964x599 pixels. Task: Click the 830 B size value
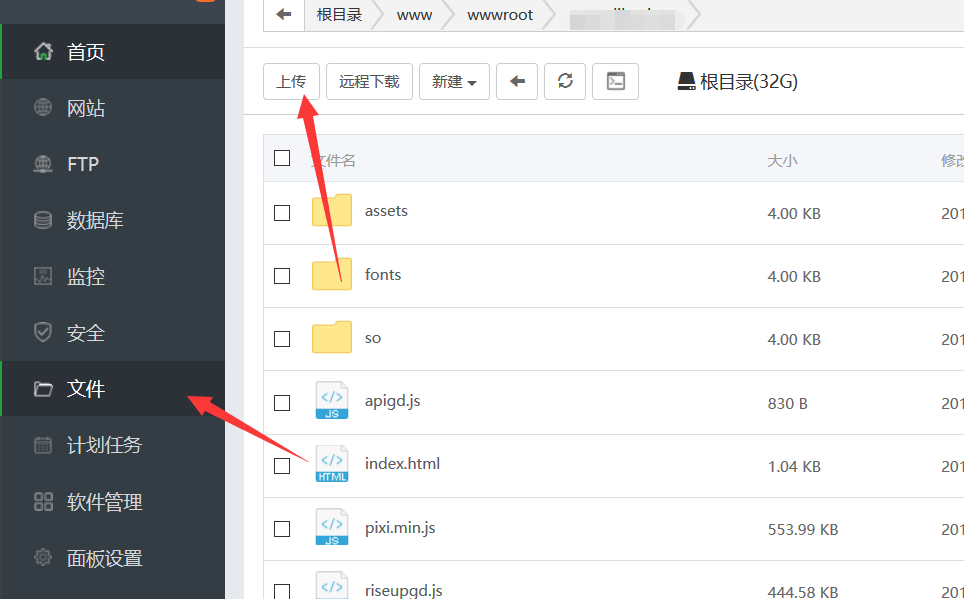(788, 403)
